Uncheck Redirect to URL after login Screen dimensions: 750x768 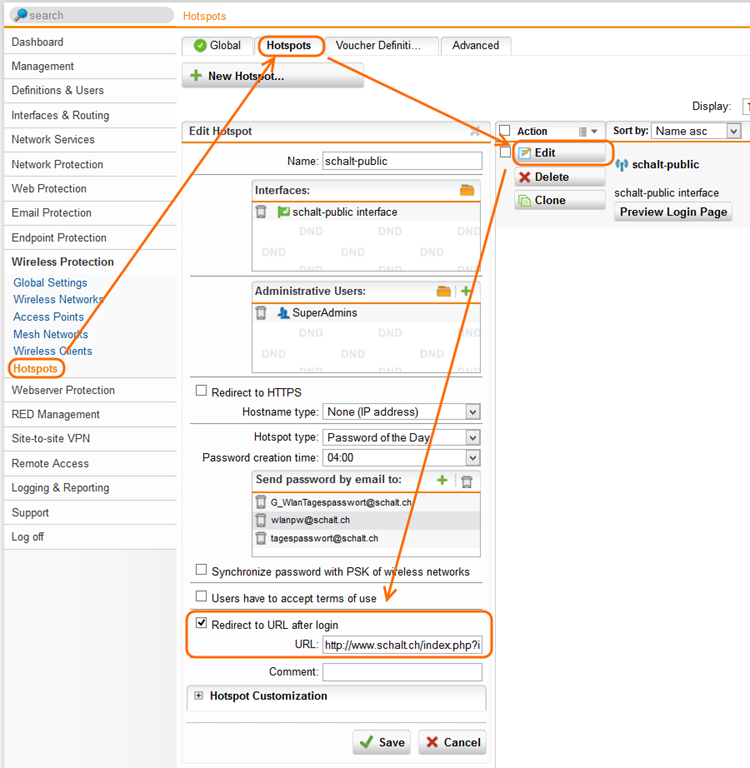click(202, 624)
